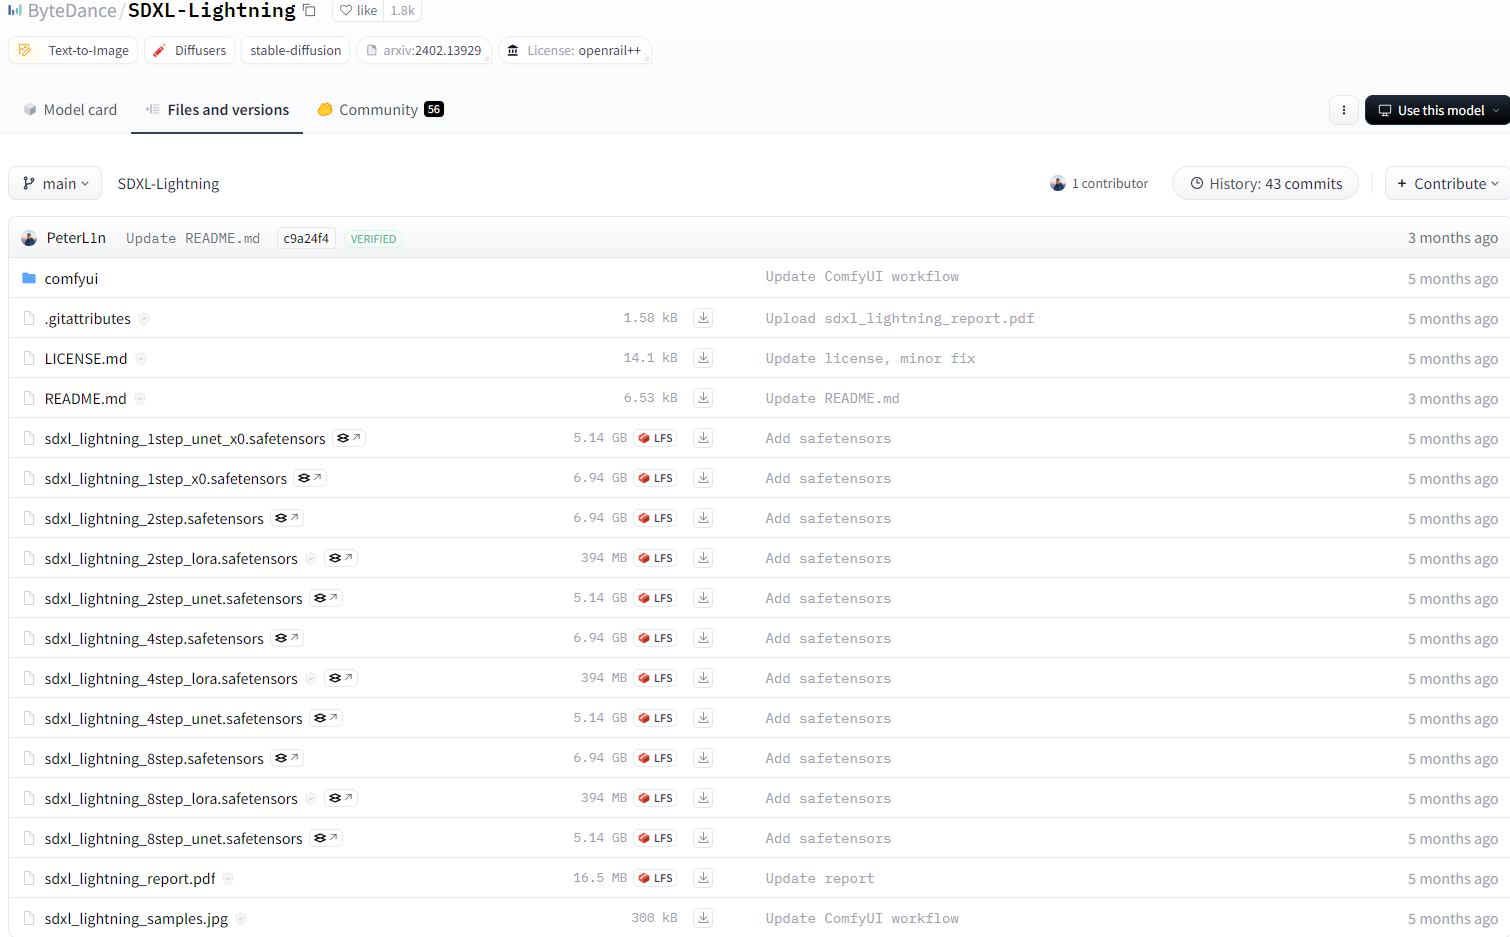Viewport: 1510px width, 937px height.
Task: Download sdxl_lightning_4step_lora.safetensors
Action: click(703, 678)
